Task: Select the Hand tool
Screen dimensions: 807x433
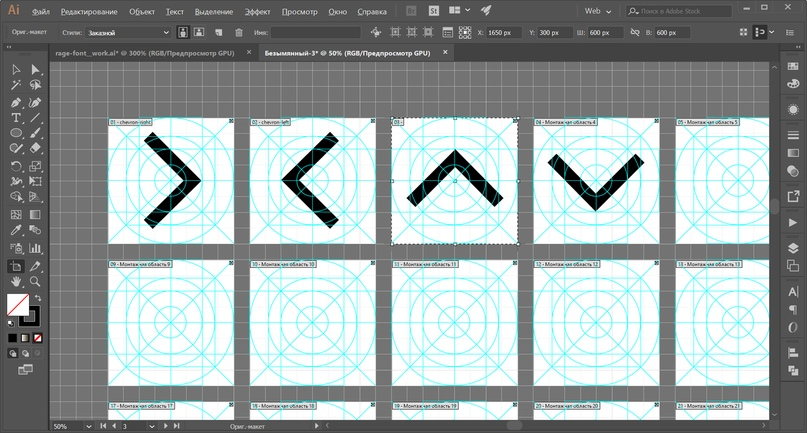Action: pyautogui.click(x=16, y=282)
